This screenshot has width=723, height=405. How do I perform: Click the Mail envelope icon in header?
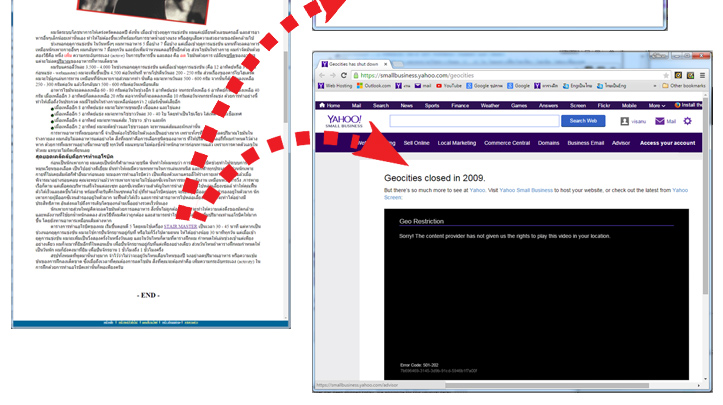pos(660,121)
